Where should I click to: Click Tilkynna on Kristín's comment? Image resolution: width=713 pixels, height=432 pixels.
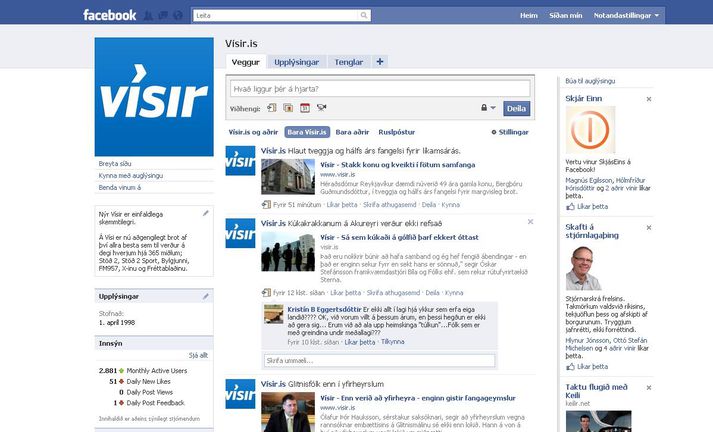tap(393, 342)
